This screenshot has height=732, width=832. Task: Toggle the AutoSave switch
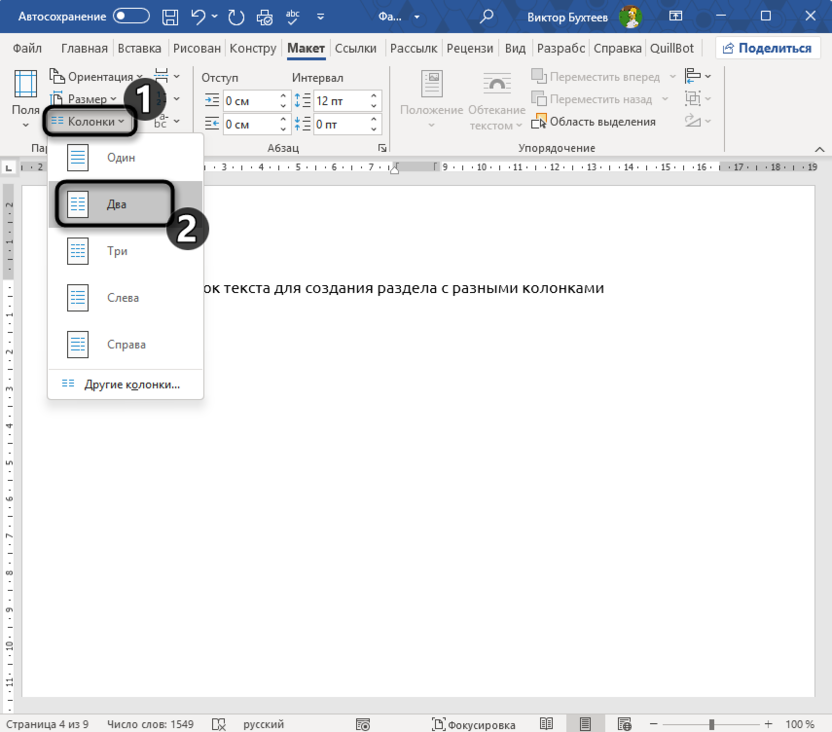click(x=131, y=17)
